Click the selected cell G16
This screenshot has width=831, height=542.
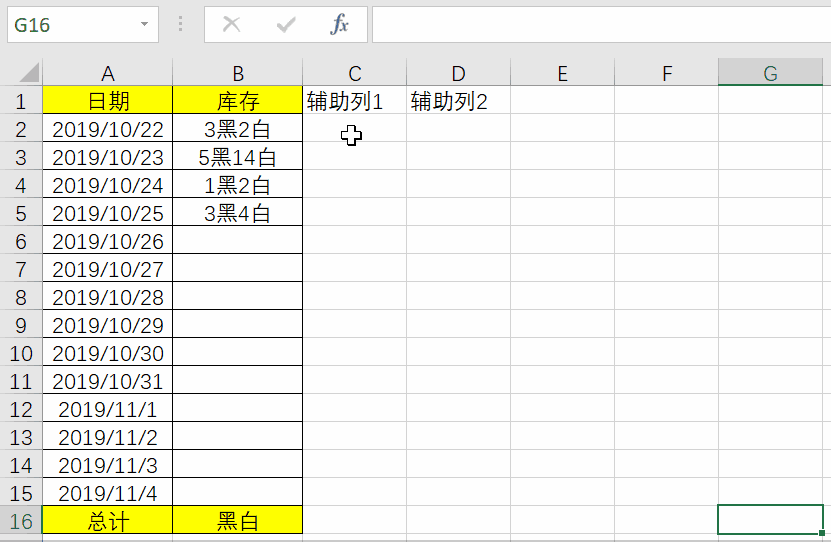tap(770, 520)
